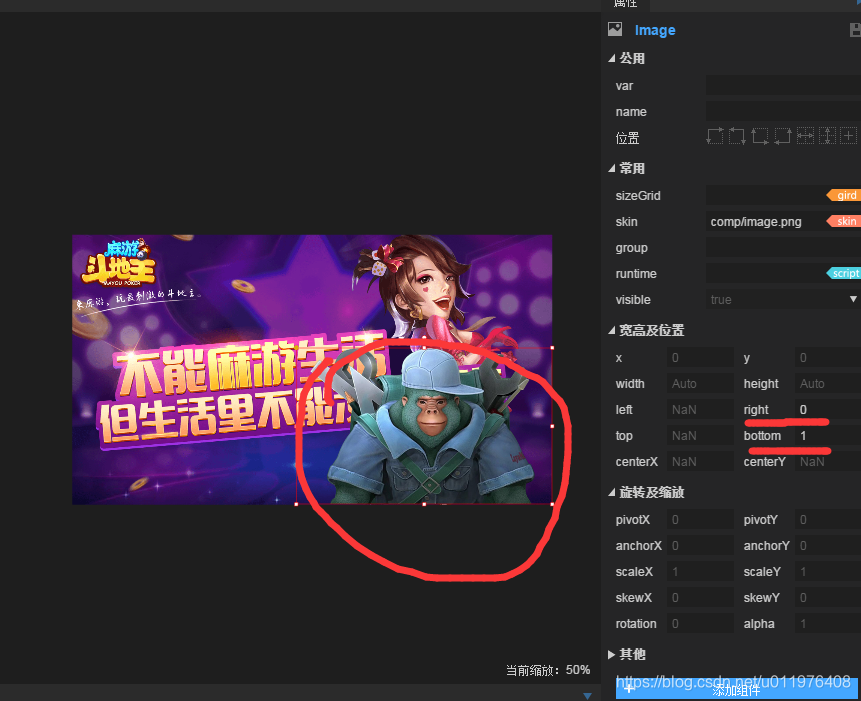This screenshot has height=701, width=861.
Task: Click the bottom-right anchor alignment icon
Action: [x=782, y=135]
